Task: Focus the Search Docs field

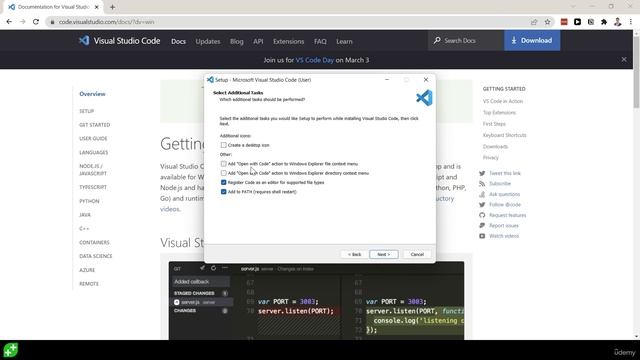Action: click(x=466, y=40)
